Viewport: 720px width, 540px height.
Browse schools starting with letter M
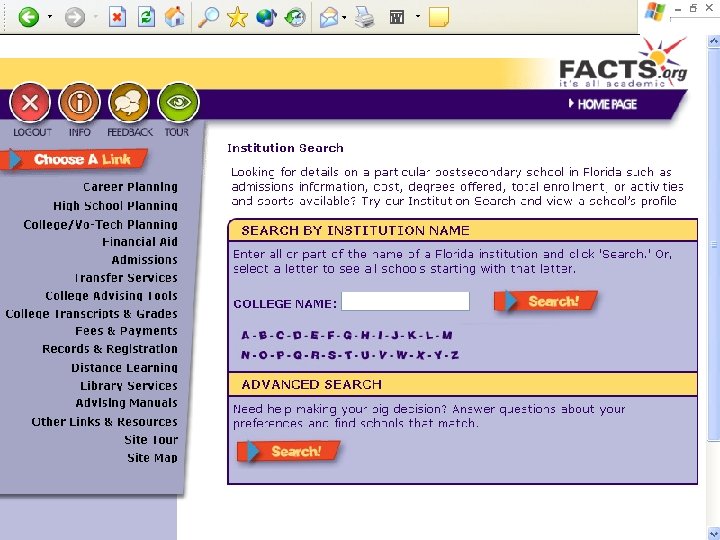click(447, 335)
